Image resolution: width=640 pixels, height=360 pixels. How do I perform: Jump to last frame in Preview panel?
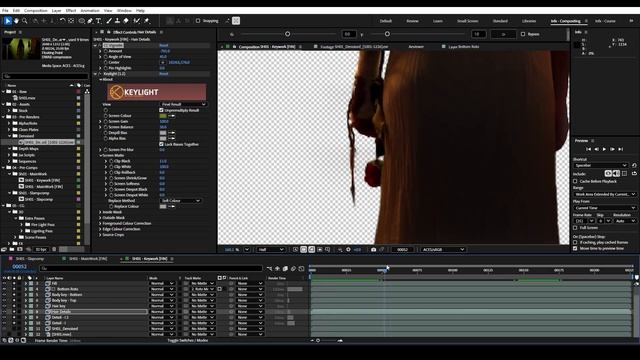(x=620, y=149)
